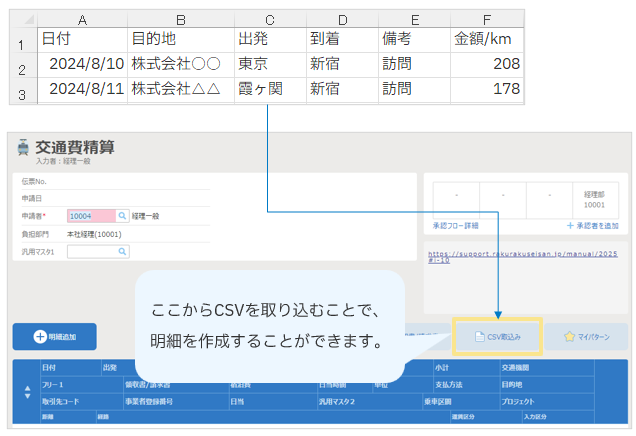The image size is (636, 436).
Task: Click the 明細追加 plus button
Action: pyautogui.click(x=56, y=338)
